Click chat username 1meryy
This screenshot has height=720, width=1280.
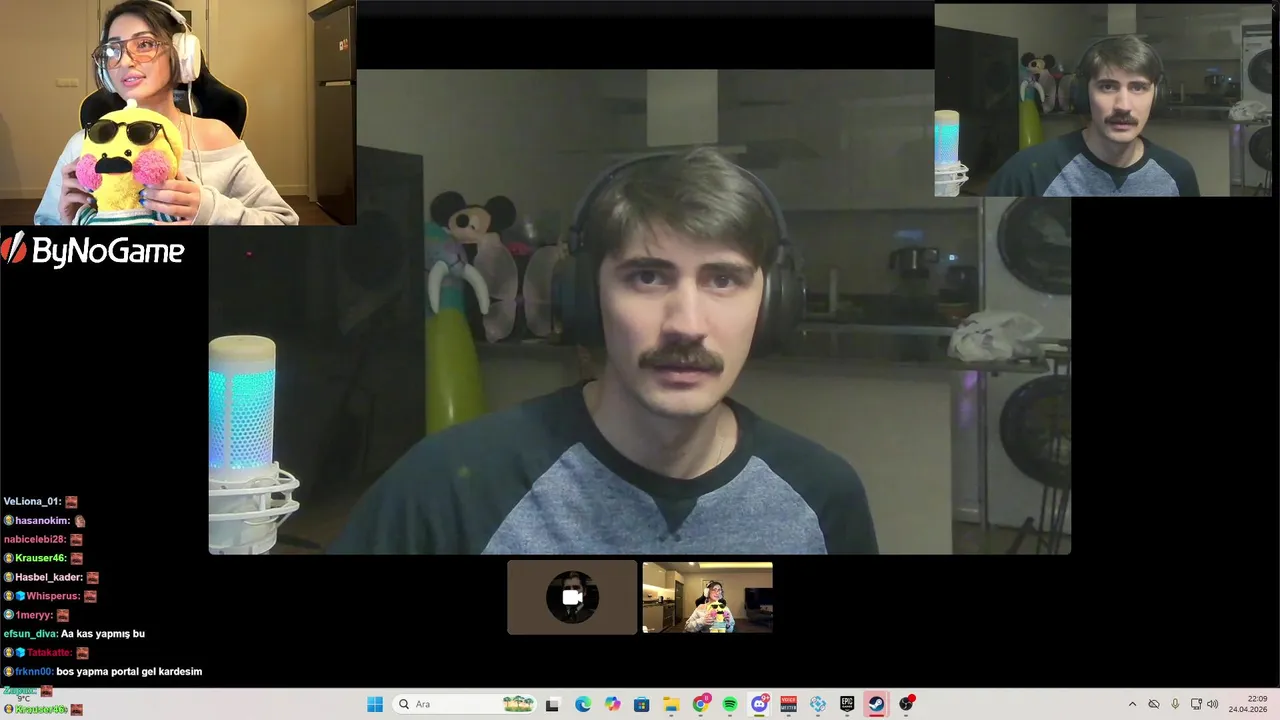coord(33,615)
